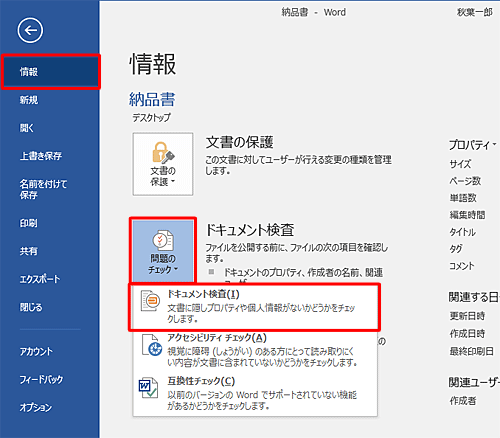
Task: Click the サイズ property label
Action: 460,164
